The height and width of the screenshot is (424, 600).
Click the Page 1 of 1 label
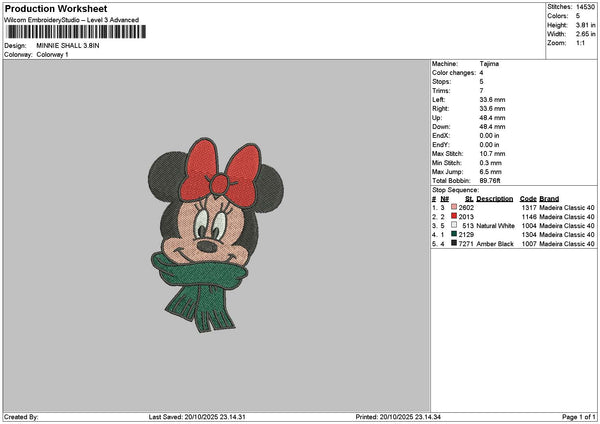[x=579, y=417]
